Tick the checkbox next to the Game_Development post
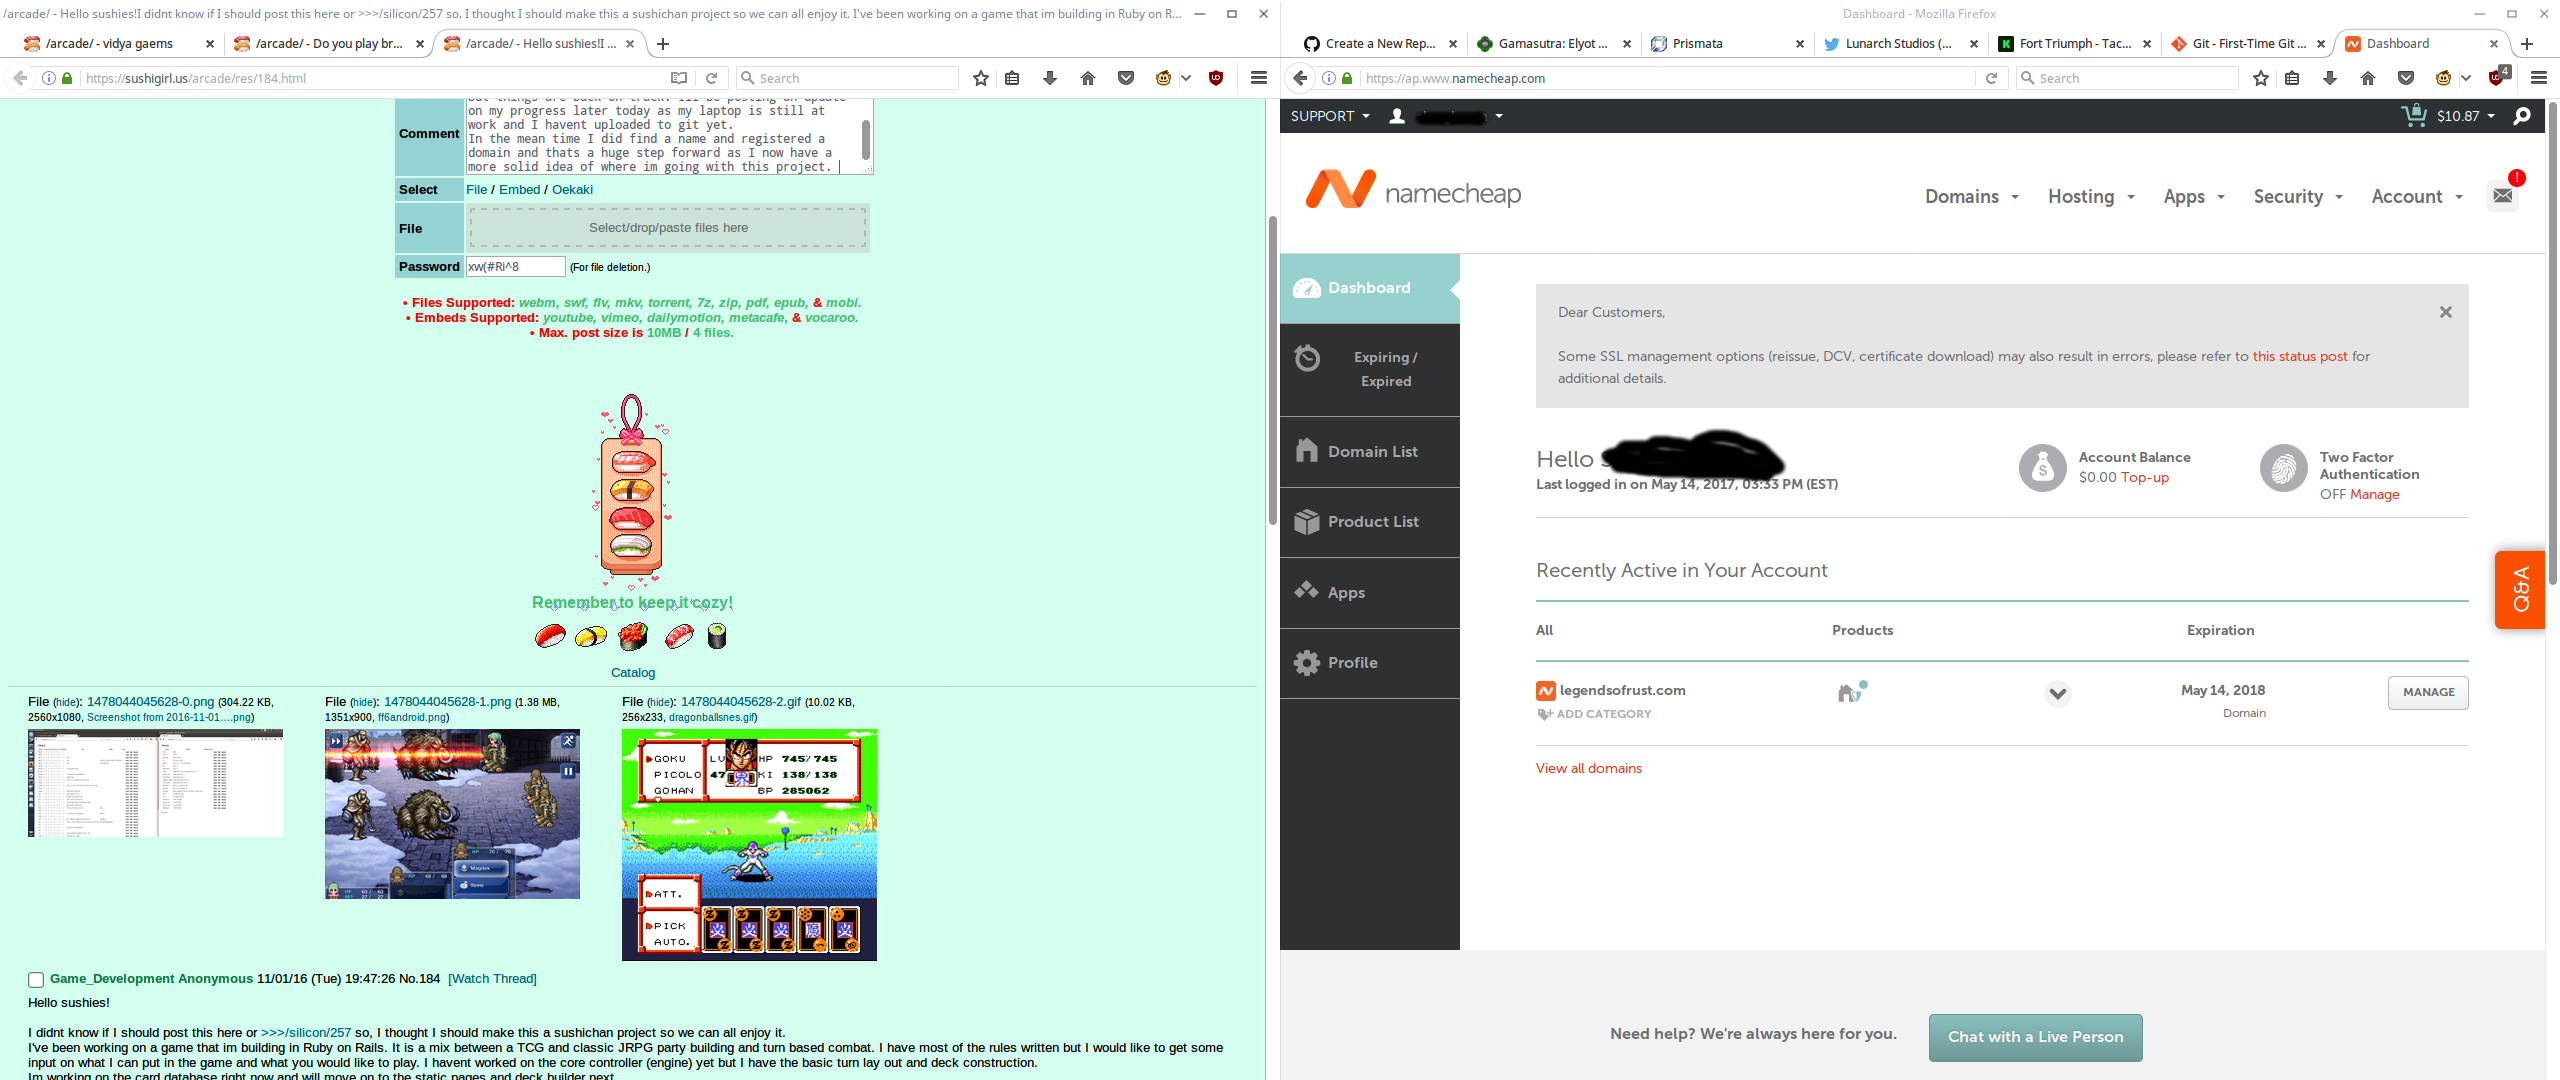The height and width of the screenshot is (1080, 2560). pos(36,980)
